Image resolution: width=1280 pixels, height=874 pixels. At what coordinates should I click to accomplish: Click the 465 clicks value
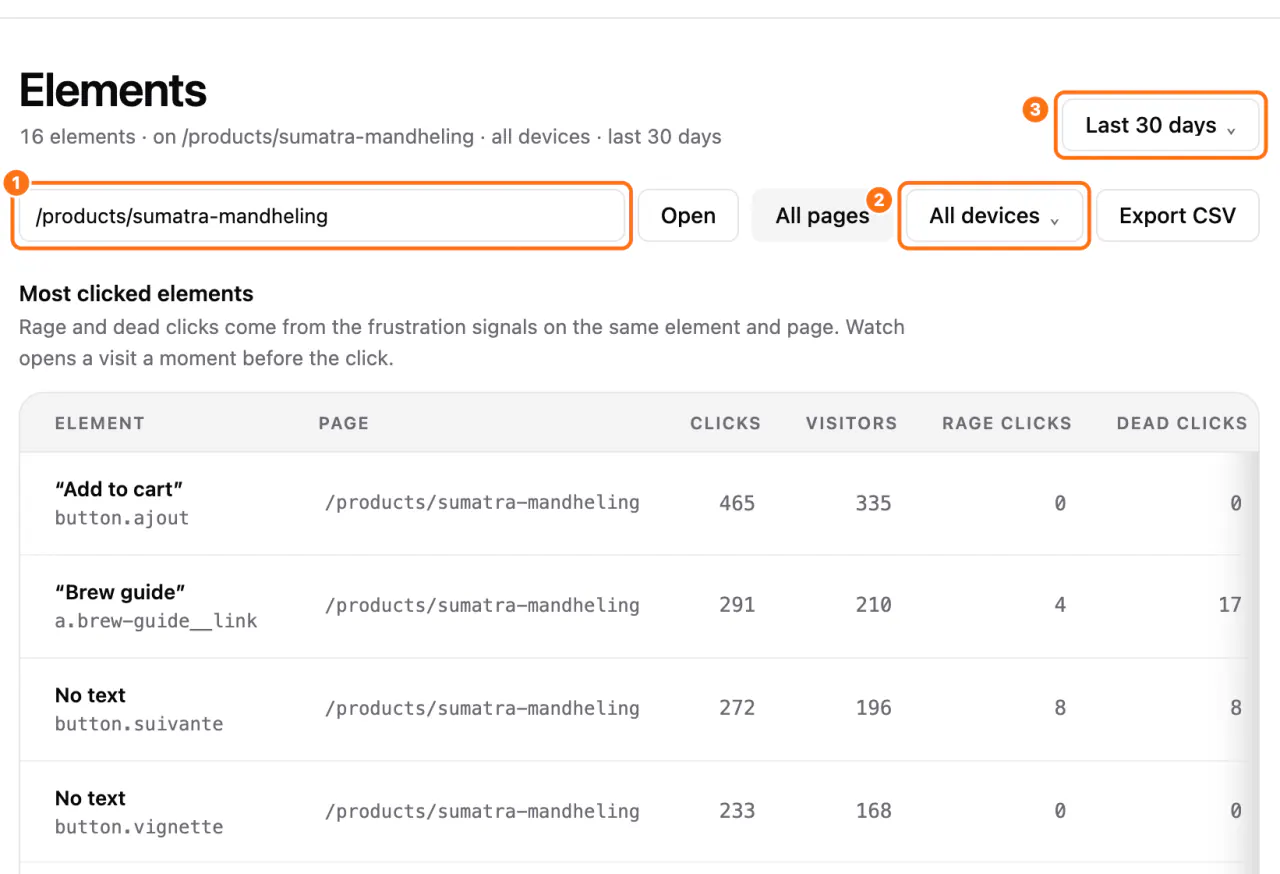[x=737, y=503]
